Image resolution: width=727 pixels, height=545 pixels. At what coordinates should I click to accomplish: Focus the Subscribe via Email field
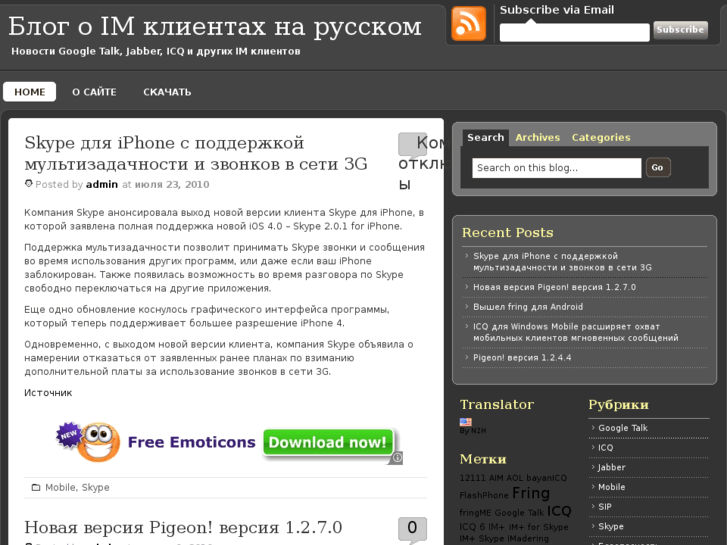coord(574,32)
